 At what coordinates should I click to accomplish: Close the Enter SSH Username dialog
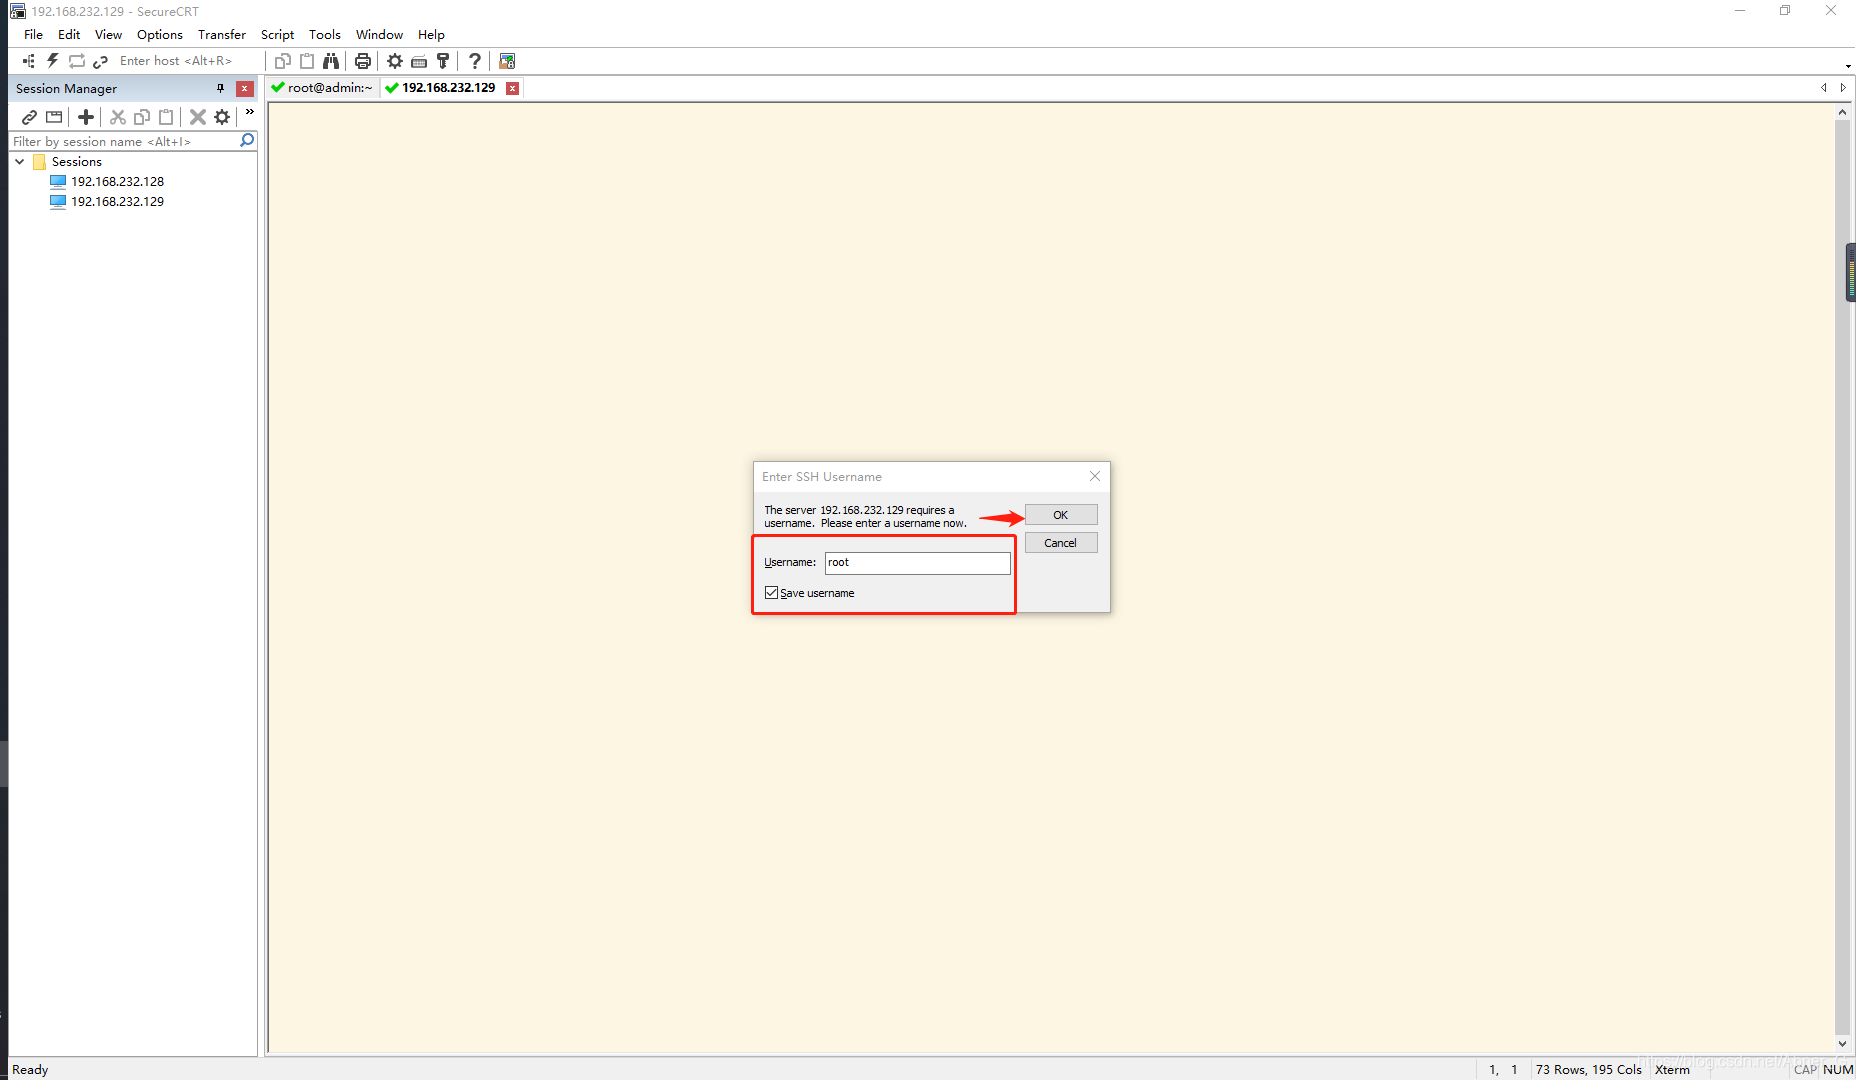tap(1095, 477)
